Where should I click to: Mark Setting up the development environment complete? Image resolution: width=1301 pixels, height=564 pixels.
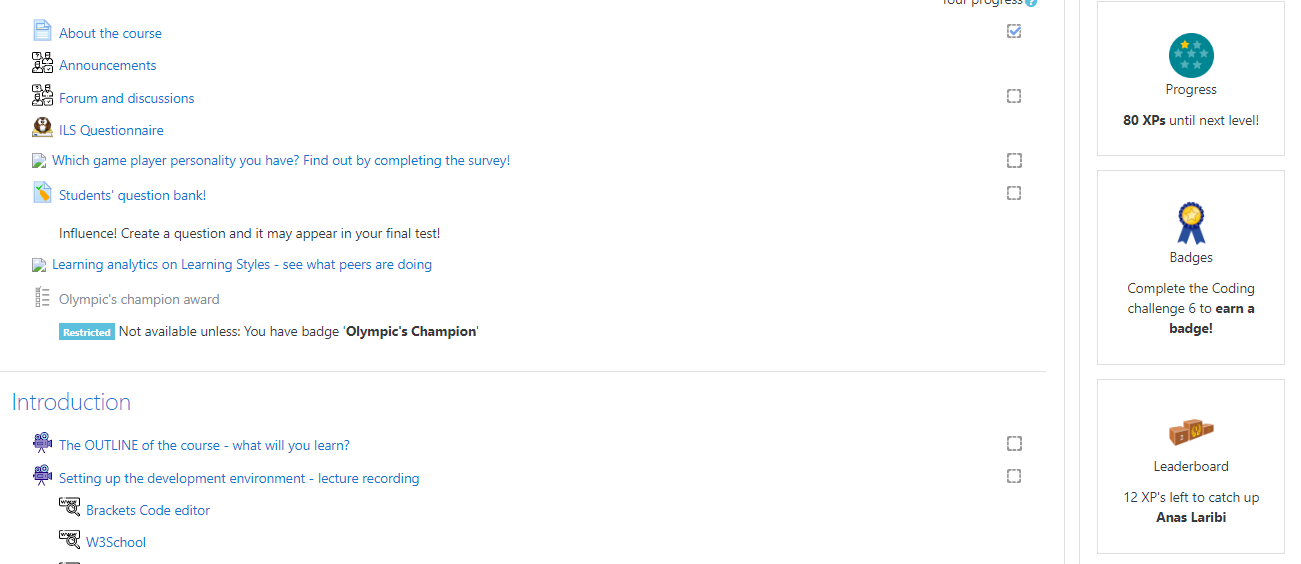pyautogui.click(x=1014, y=476)
